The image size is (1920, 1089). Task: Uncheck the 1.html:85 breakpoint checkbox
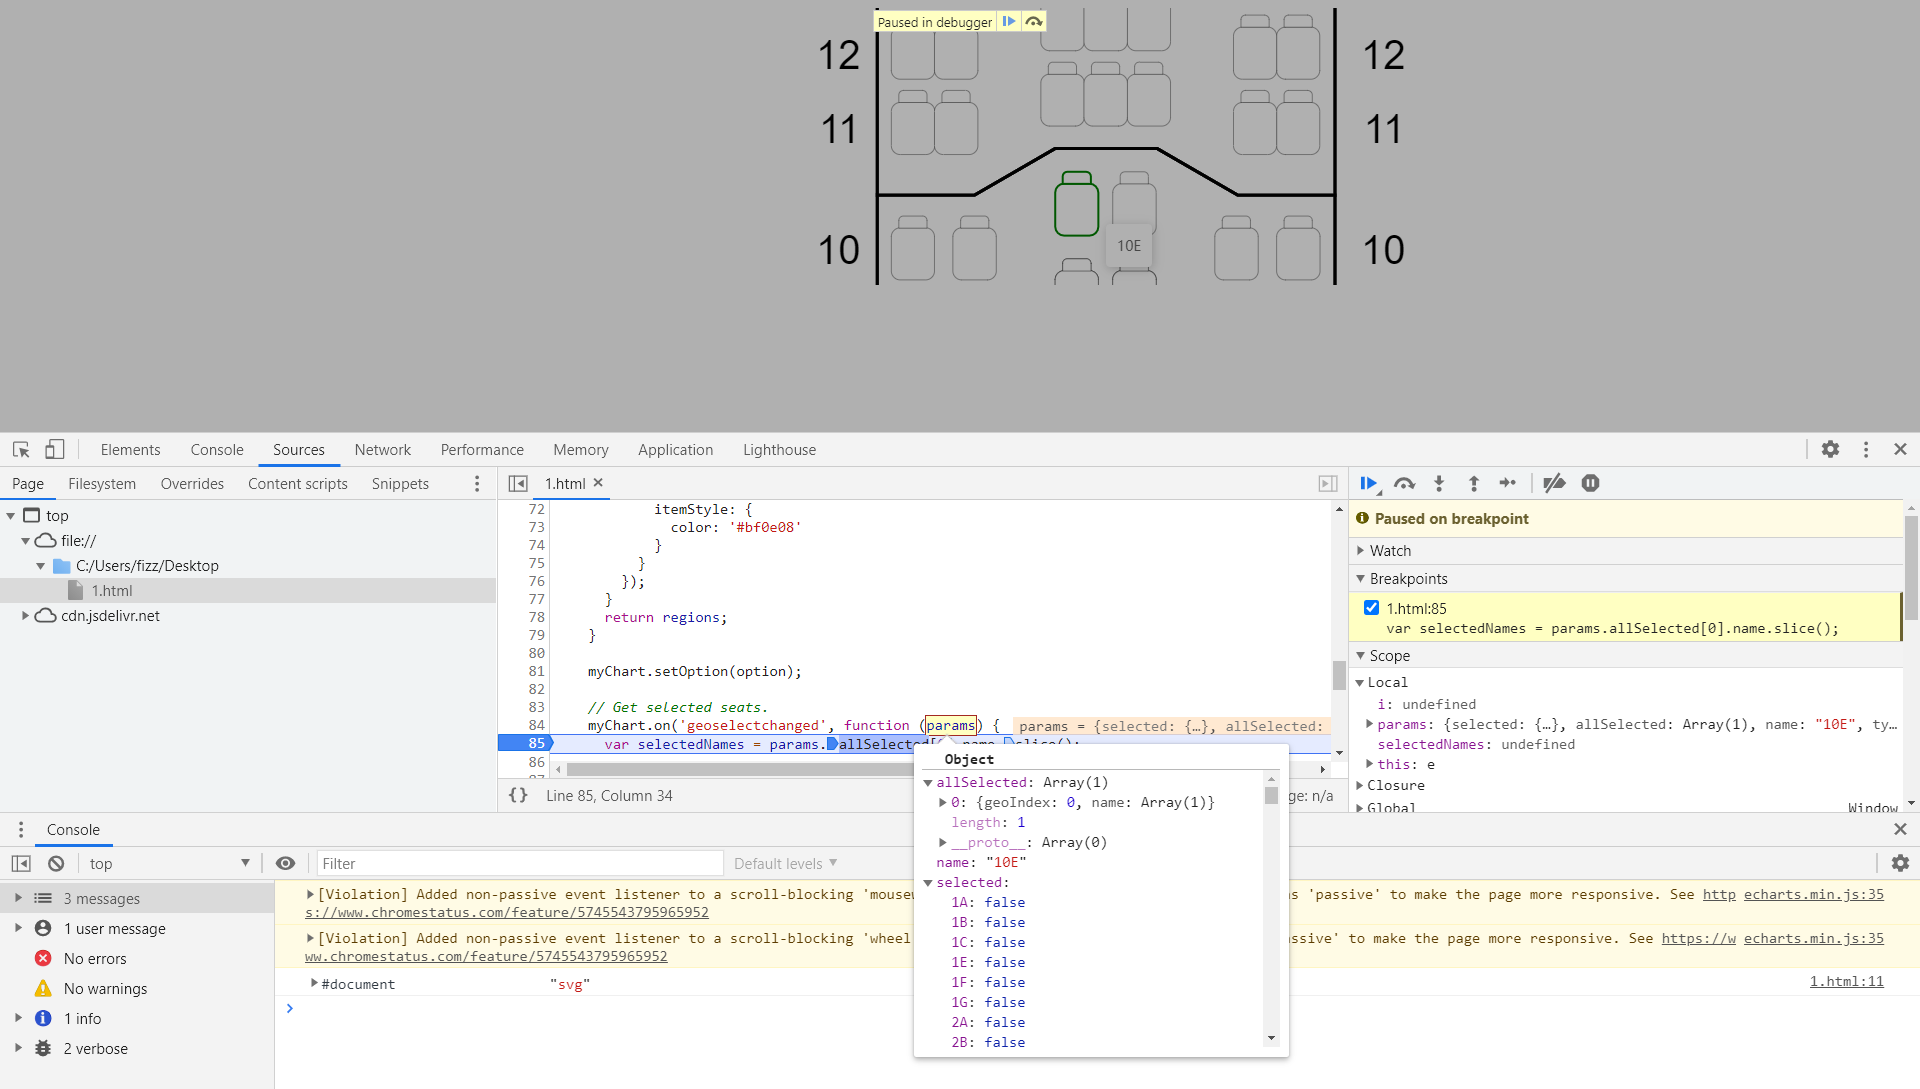pyautogui.click(x=1371, y=608)
